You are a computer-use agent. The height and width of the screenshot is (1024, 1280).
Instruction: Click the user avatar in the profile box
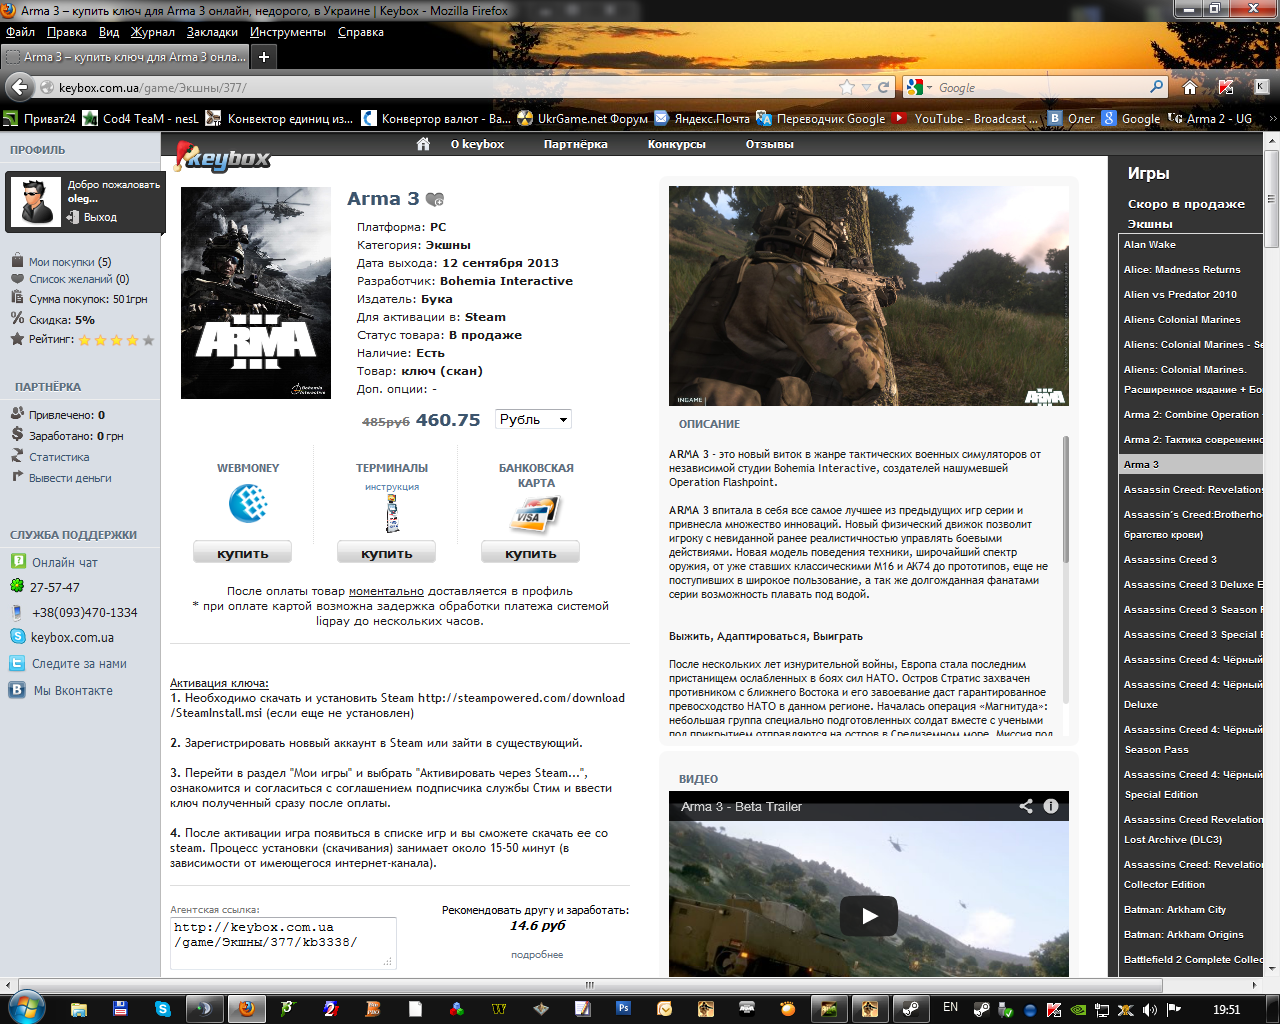point(37,201)
